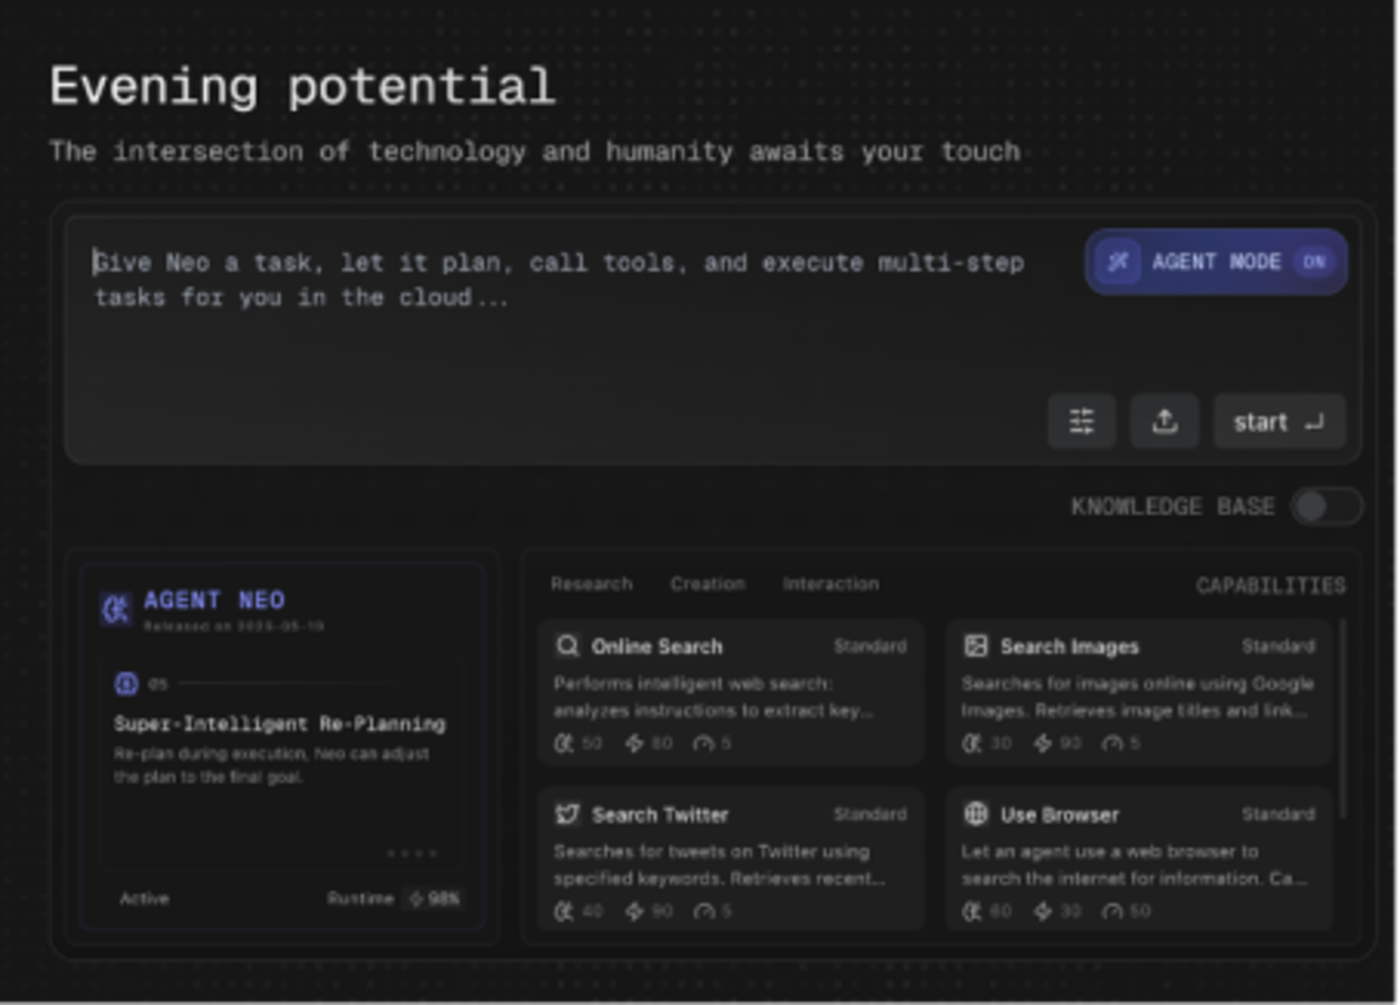Select the Search Images capability title
Image resolution: width=1400 pixels, height=1005 pixels.
pyautogui.click(x=1069, y=647)
